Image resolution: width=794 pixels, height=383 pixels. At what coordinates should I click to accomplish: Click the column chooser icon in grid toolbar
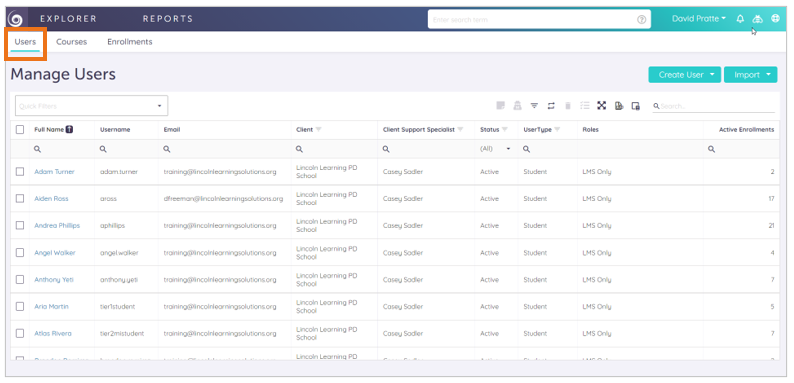636,105
